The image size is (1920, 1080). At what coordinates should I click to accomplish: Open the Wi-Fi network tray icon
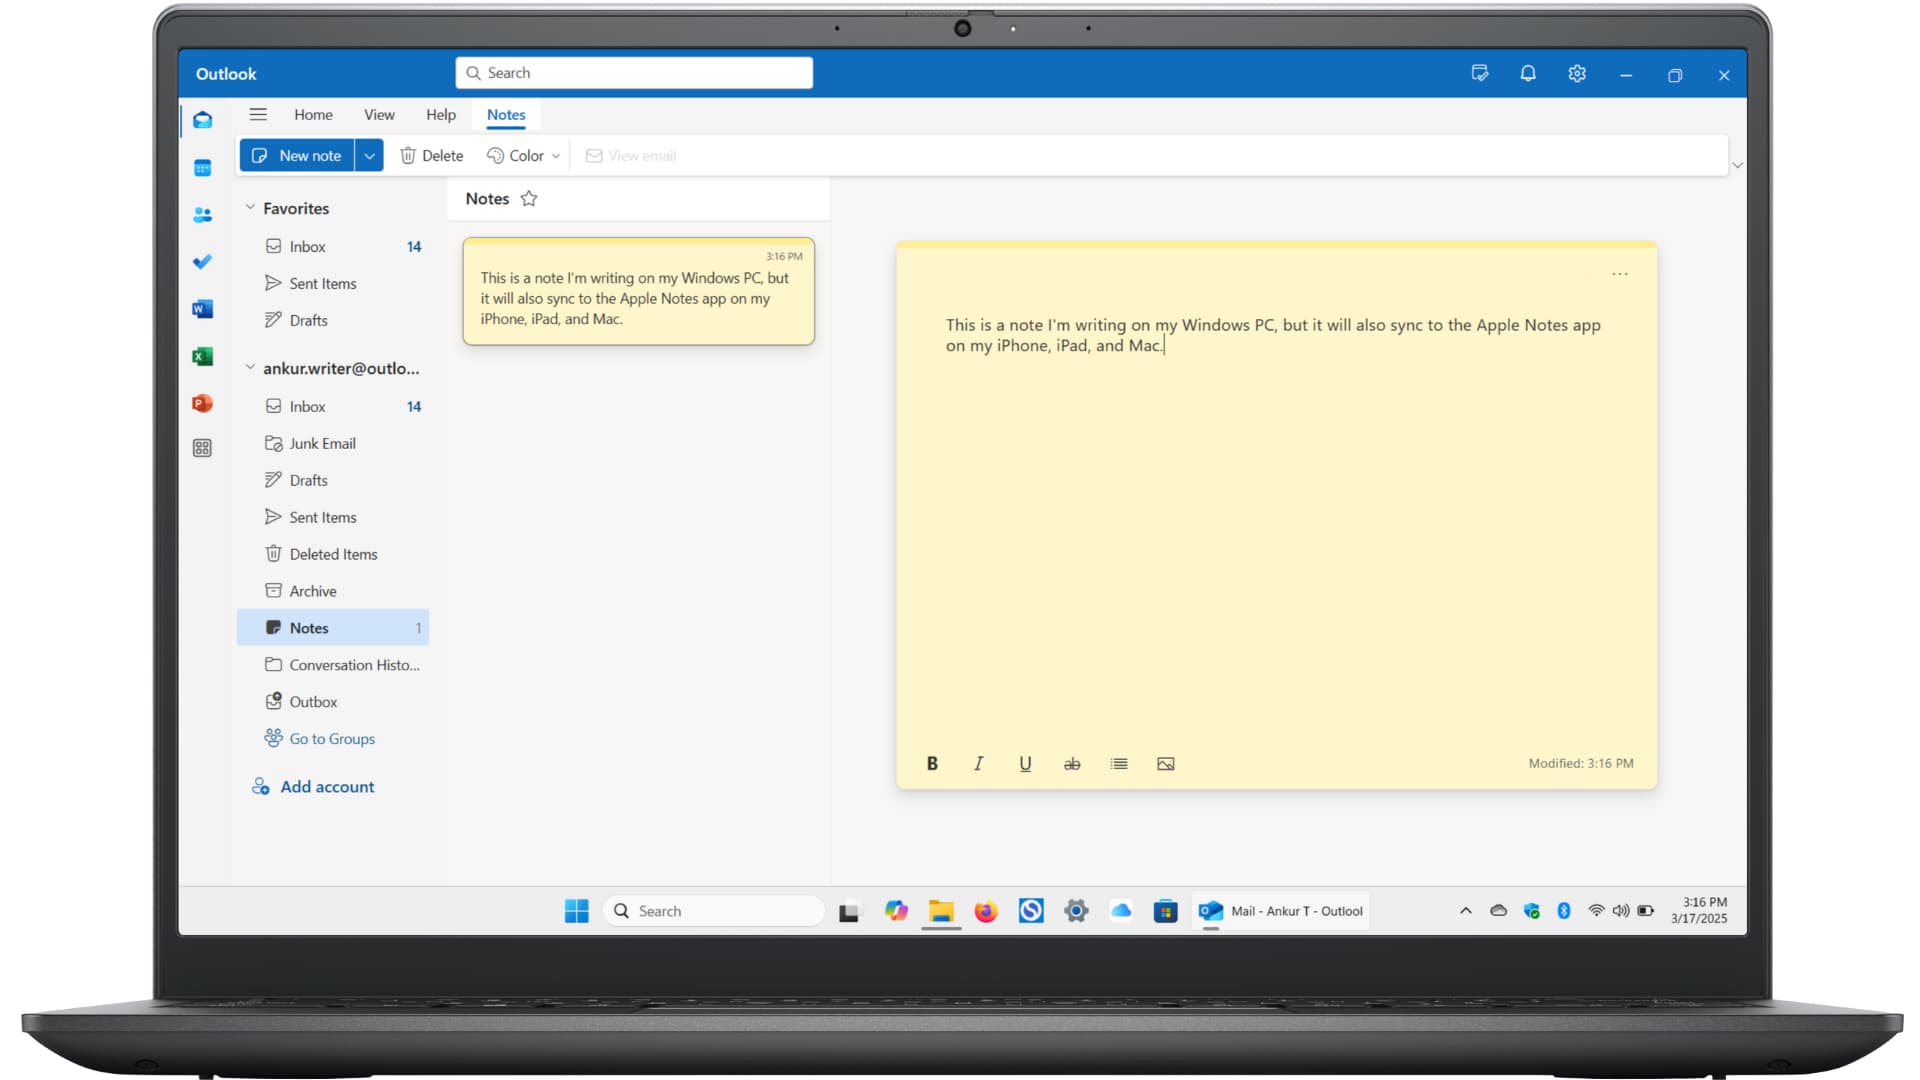pos(1596,911)
